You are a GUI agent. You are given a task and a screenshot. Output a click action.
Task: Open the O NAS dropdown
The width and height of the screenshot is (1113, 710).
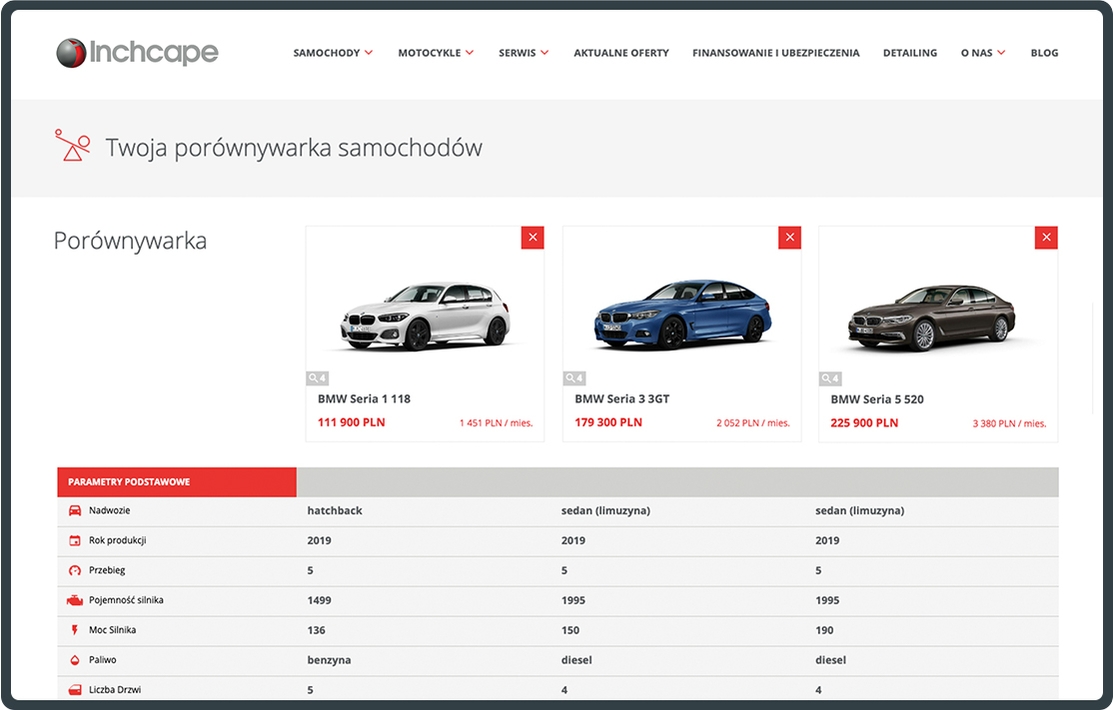tap(982, 53)
